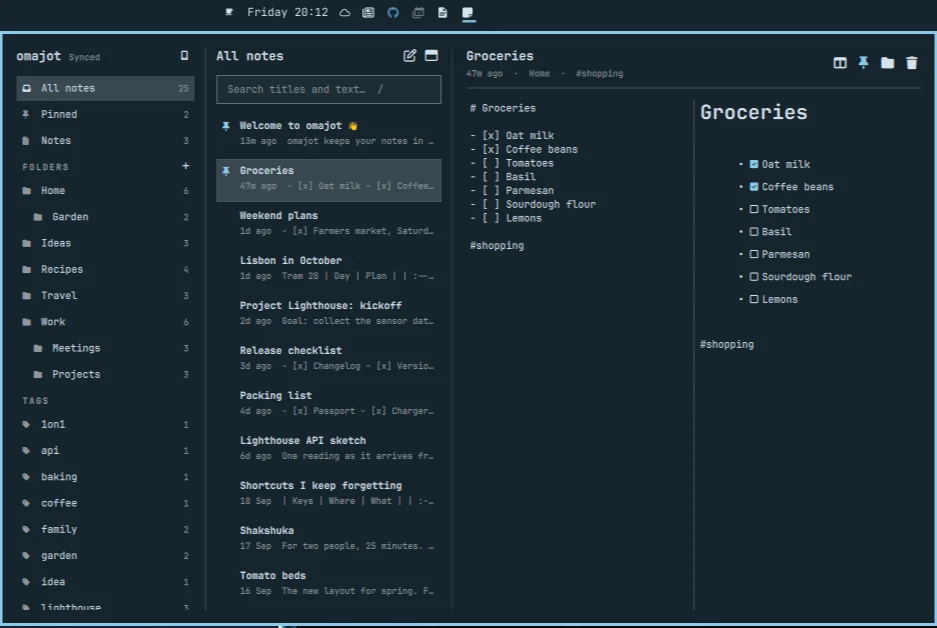Open the Packing list note
This screenshot has width=937, height=628.
pyautogui.click(x=329, y=403)
